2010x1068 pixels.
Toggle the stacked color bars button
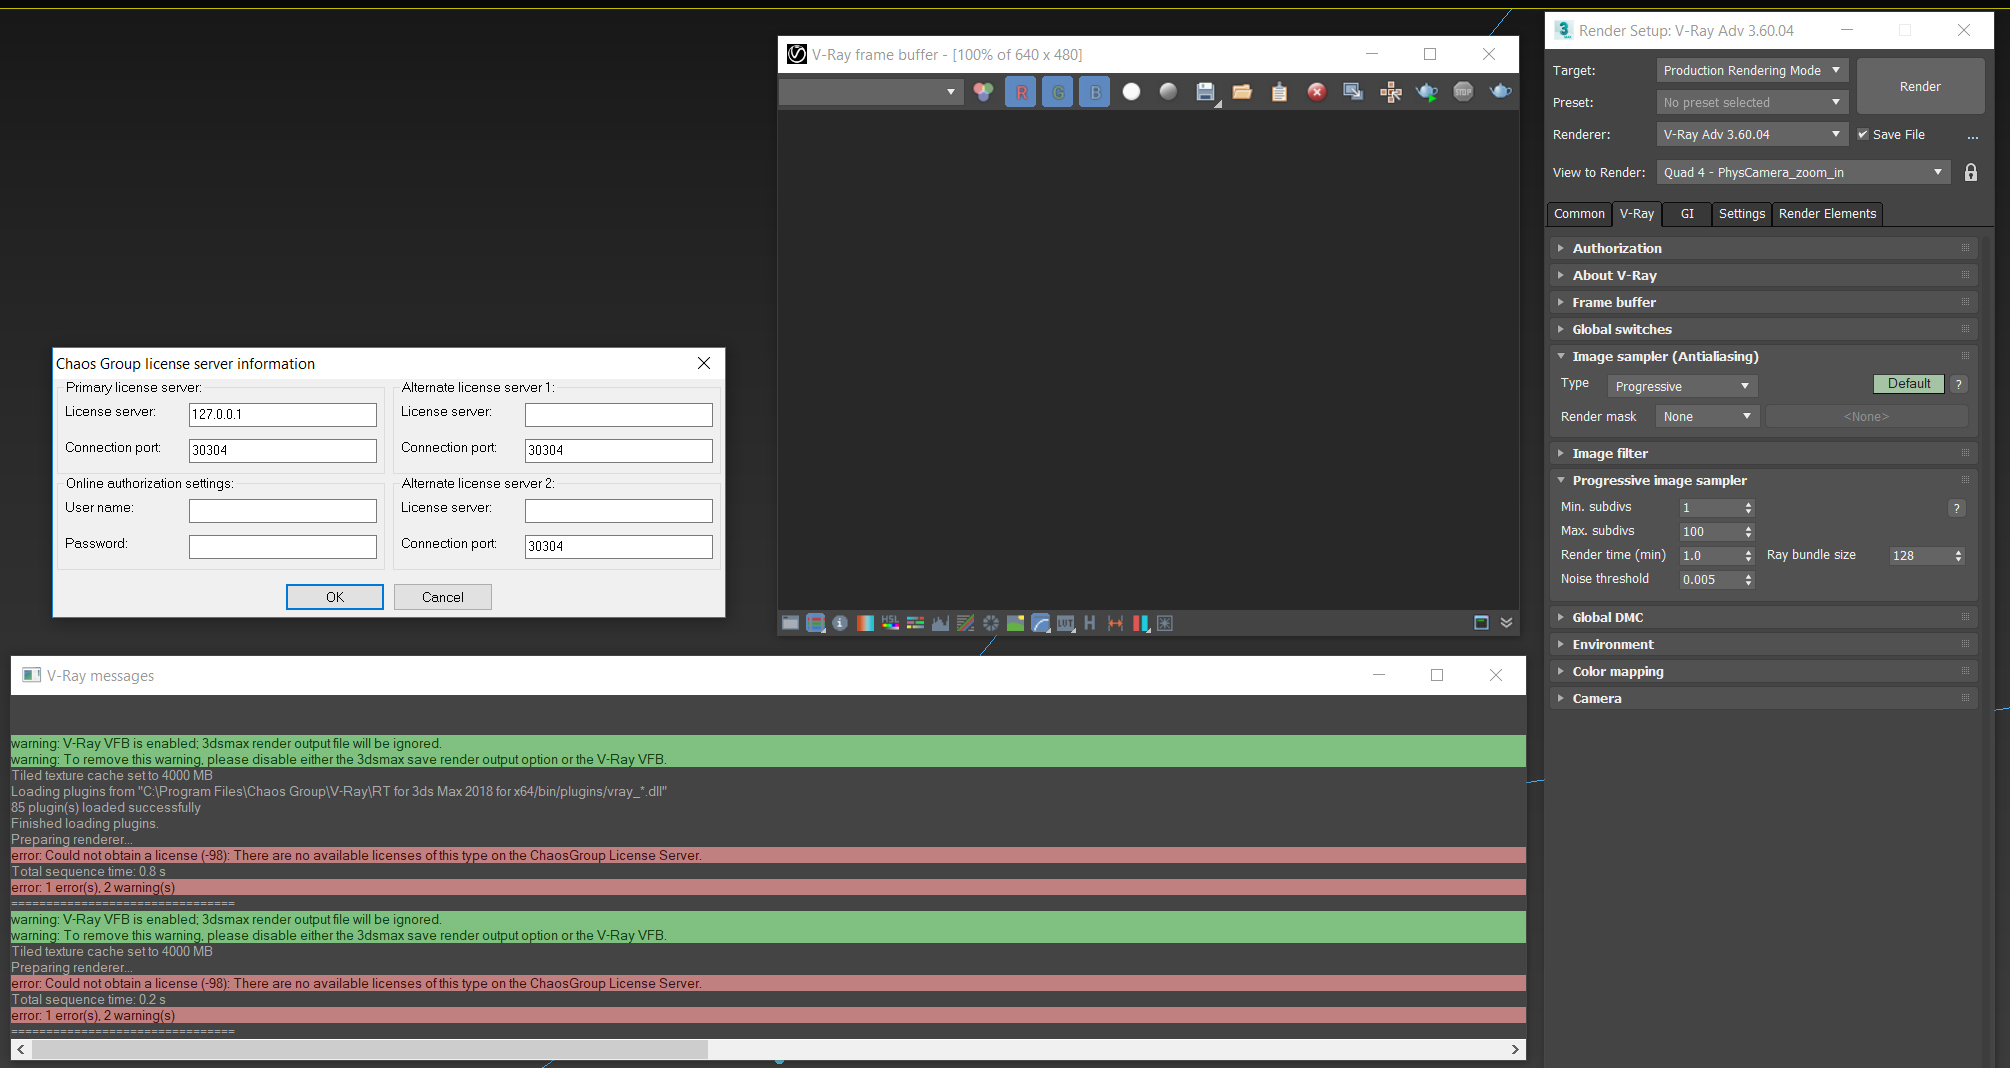(815, 623)
